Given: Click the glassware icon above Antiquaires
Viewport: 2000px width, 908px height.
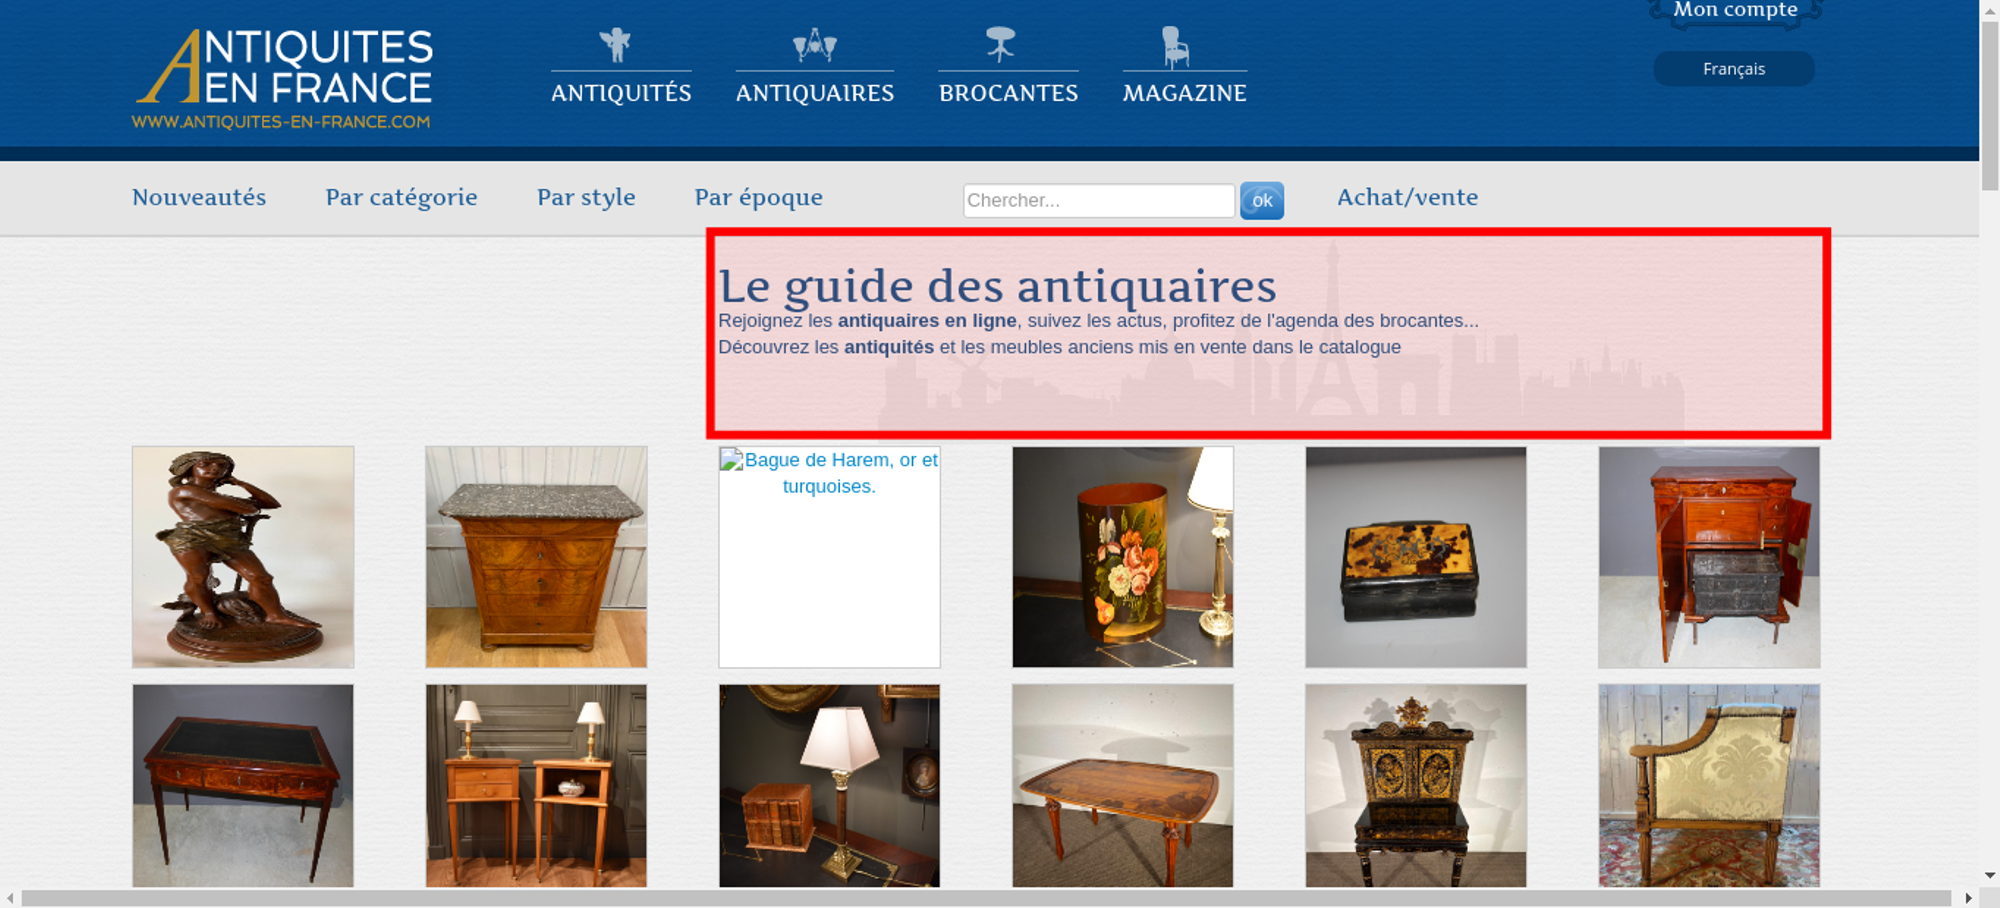Looking at the screenshot, I should point(814,45).
